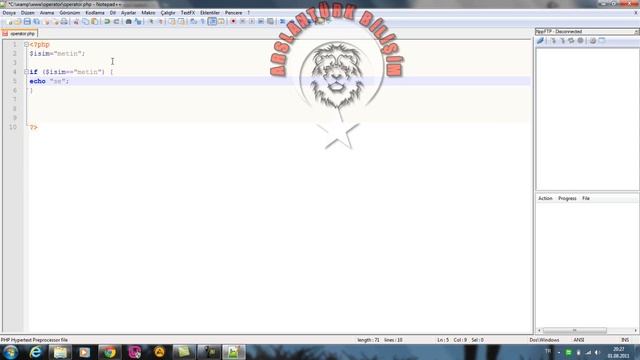
Task: Open Internet Explorer from the taskbar
Action: pyautogui.click(x=36, y=352)
